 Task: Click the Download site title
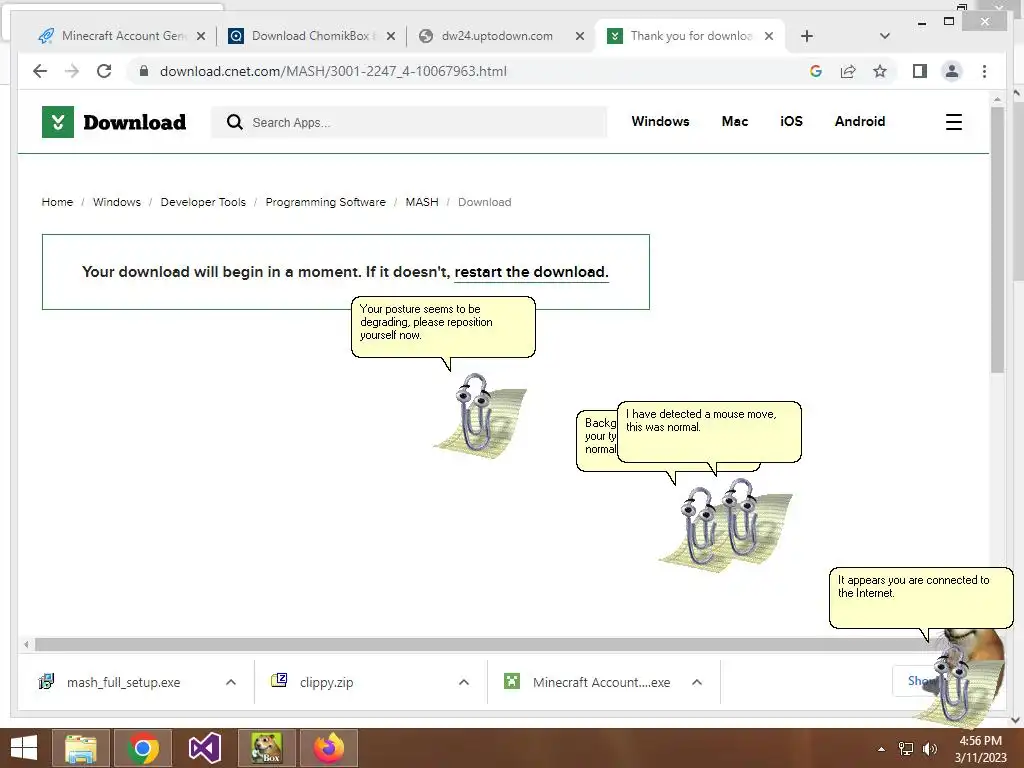point(135,122)
